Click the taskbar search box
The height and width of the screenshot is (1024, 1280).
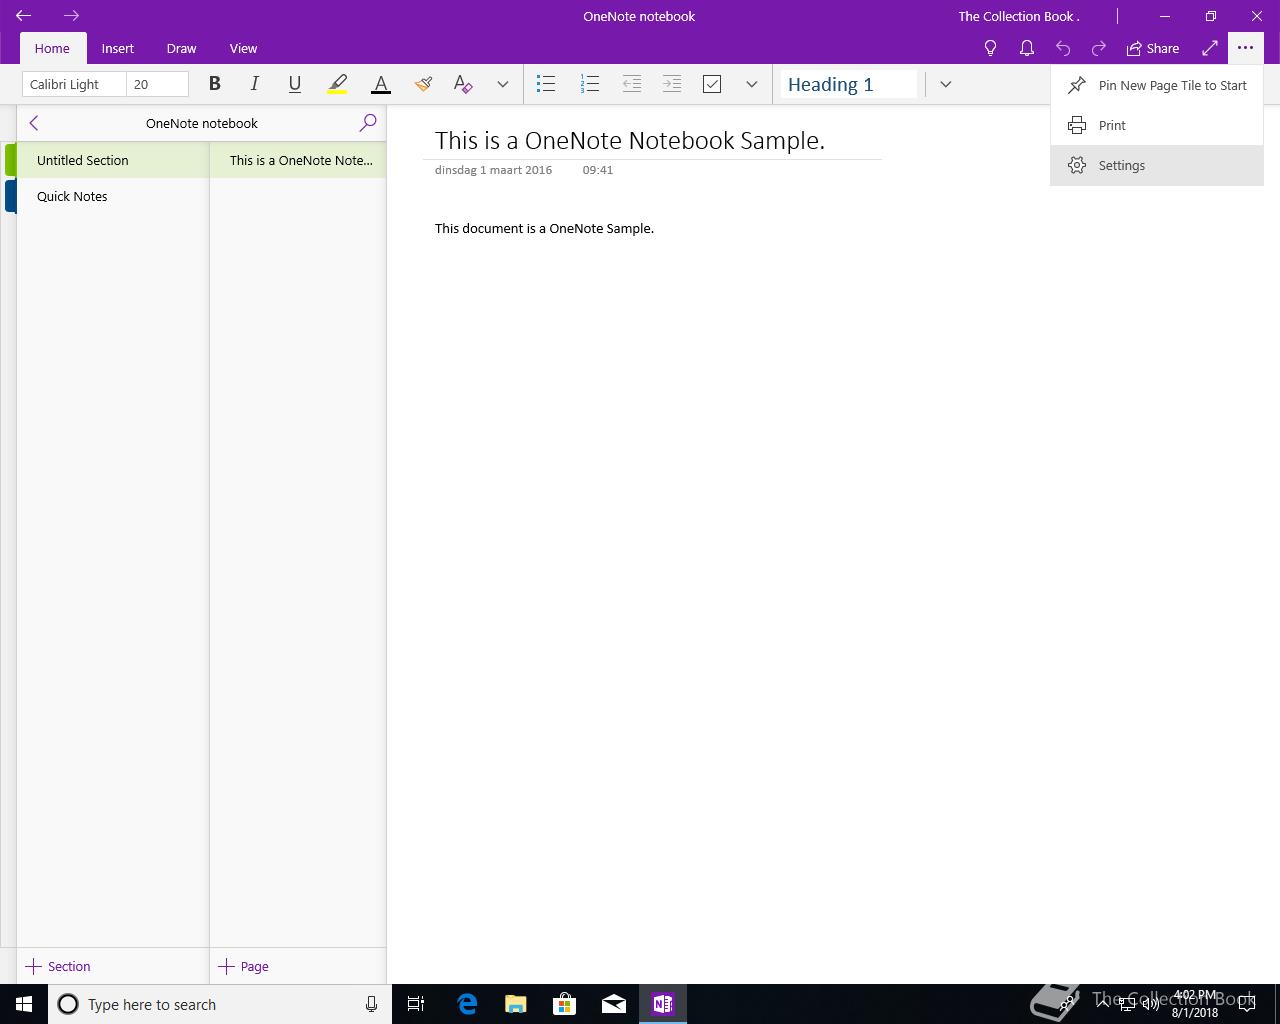pyautogui.click(x=220, y=1004)
